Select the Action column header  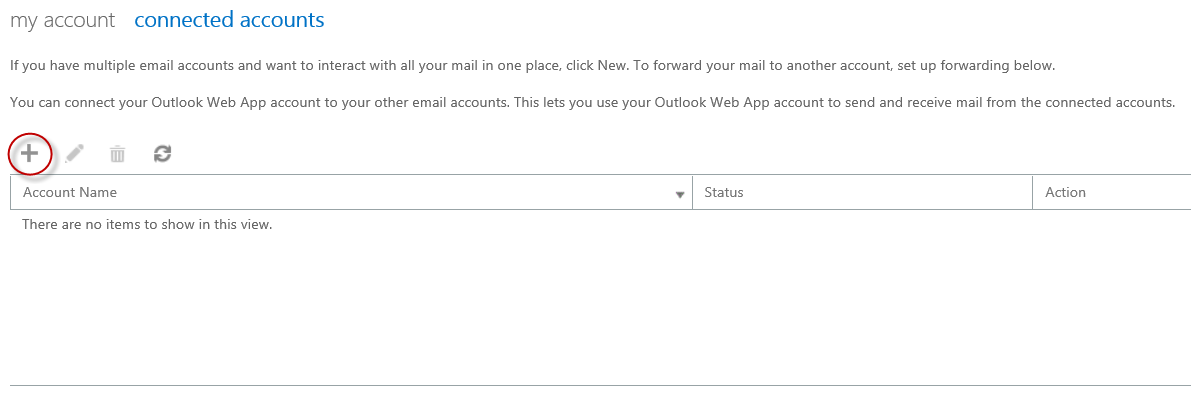pyautogui.click(x=1066, y=192)
